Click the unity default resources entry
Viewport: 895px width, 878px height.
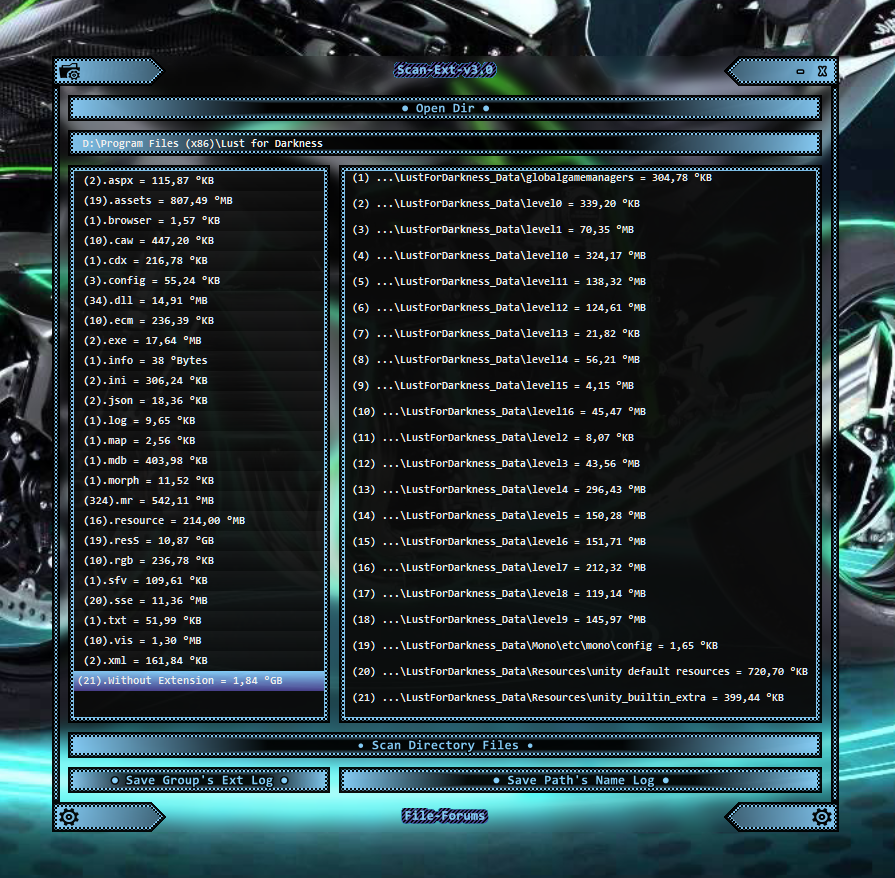click(579, 671)
